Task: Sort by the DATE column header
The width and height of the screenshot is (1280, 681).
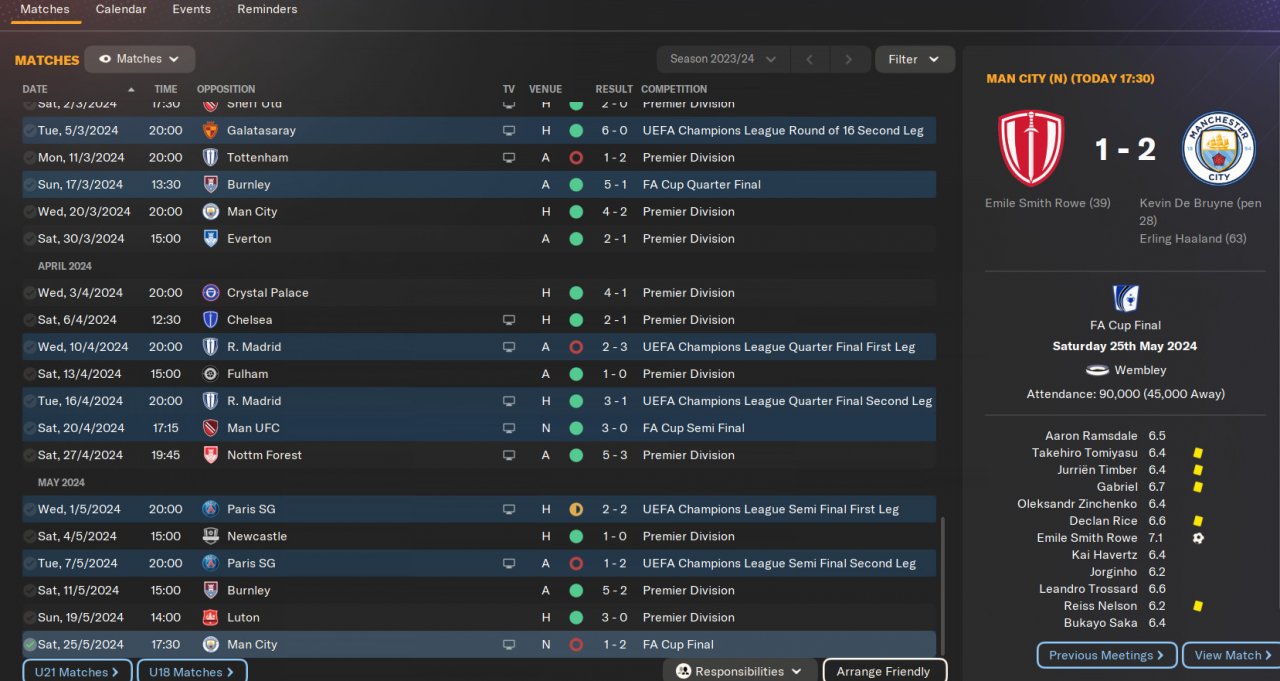Action: (35, 89)
